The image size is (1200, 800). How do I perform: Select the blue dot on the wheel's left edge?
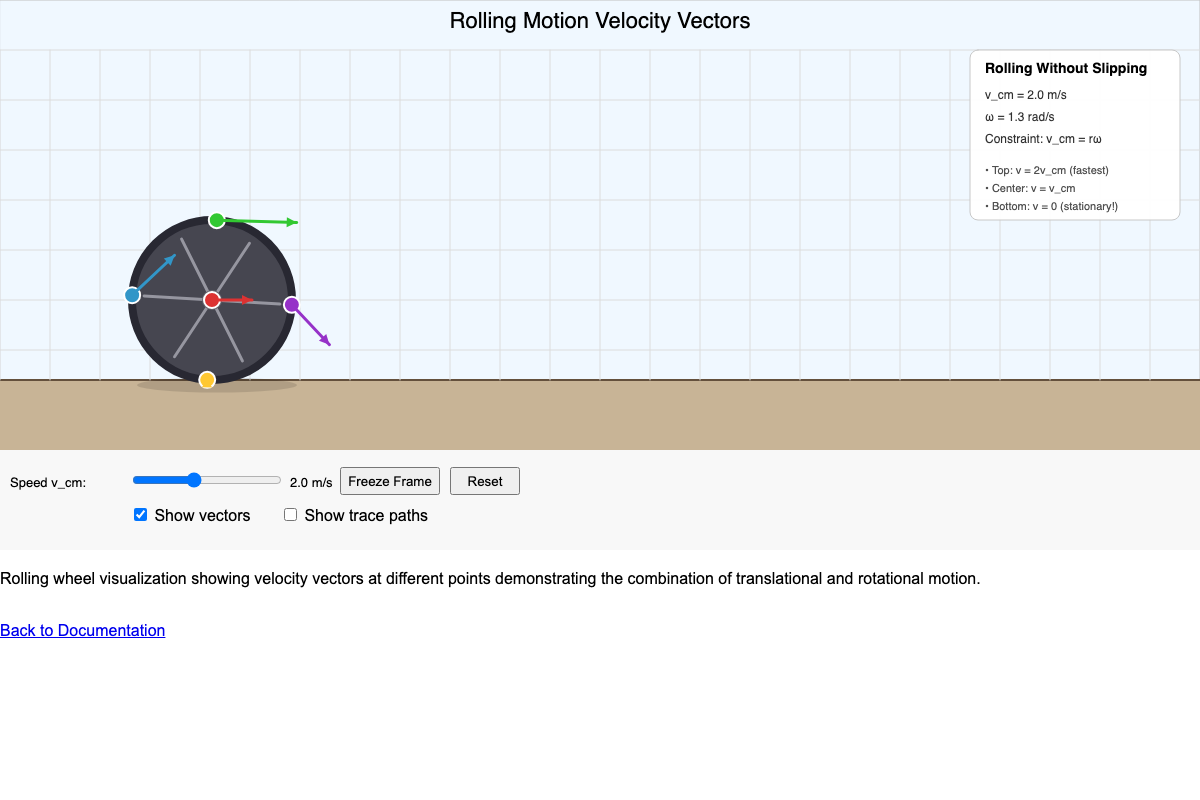click(132, 294)
